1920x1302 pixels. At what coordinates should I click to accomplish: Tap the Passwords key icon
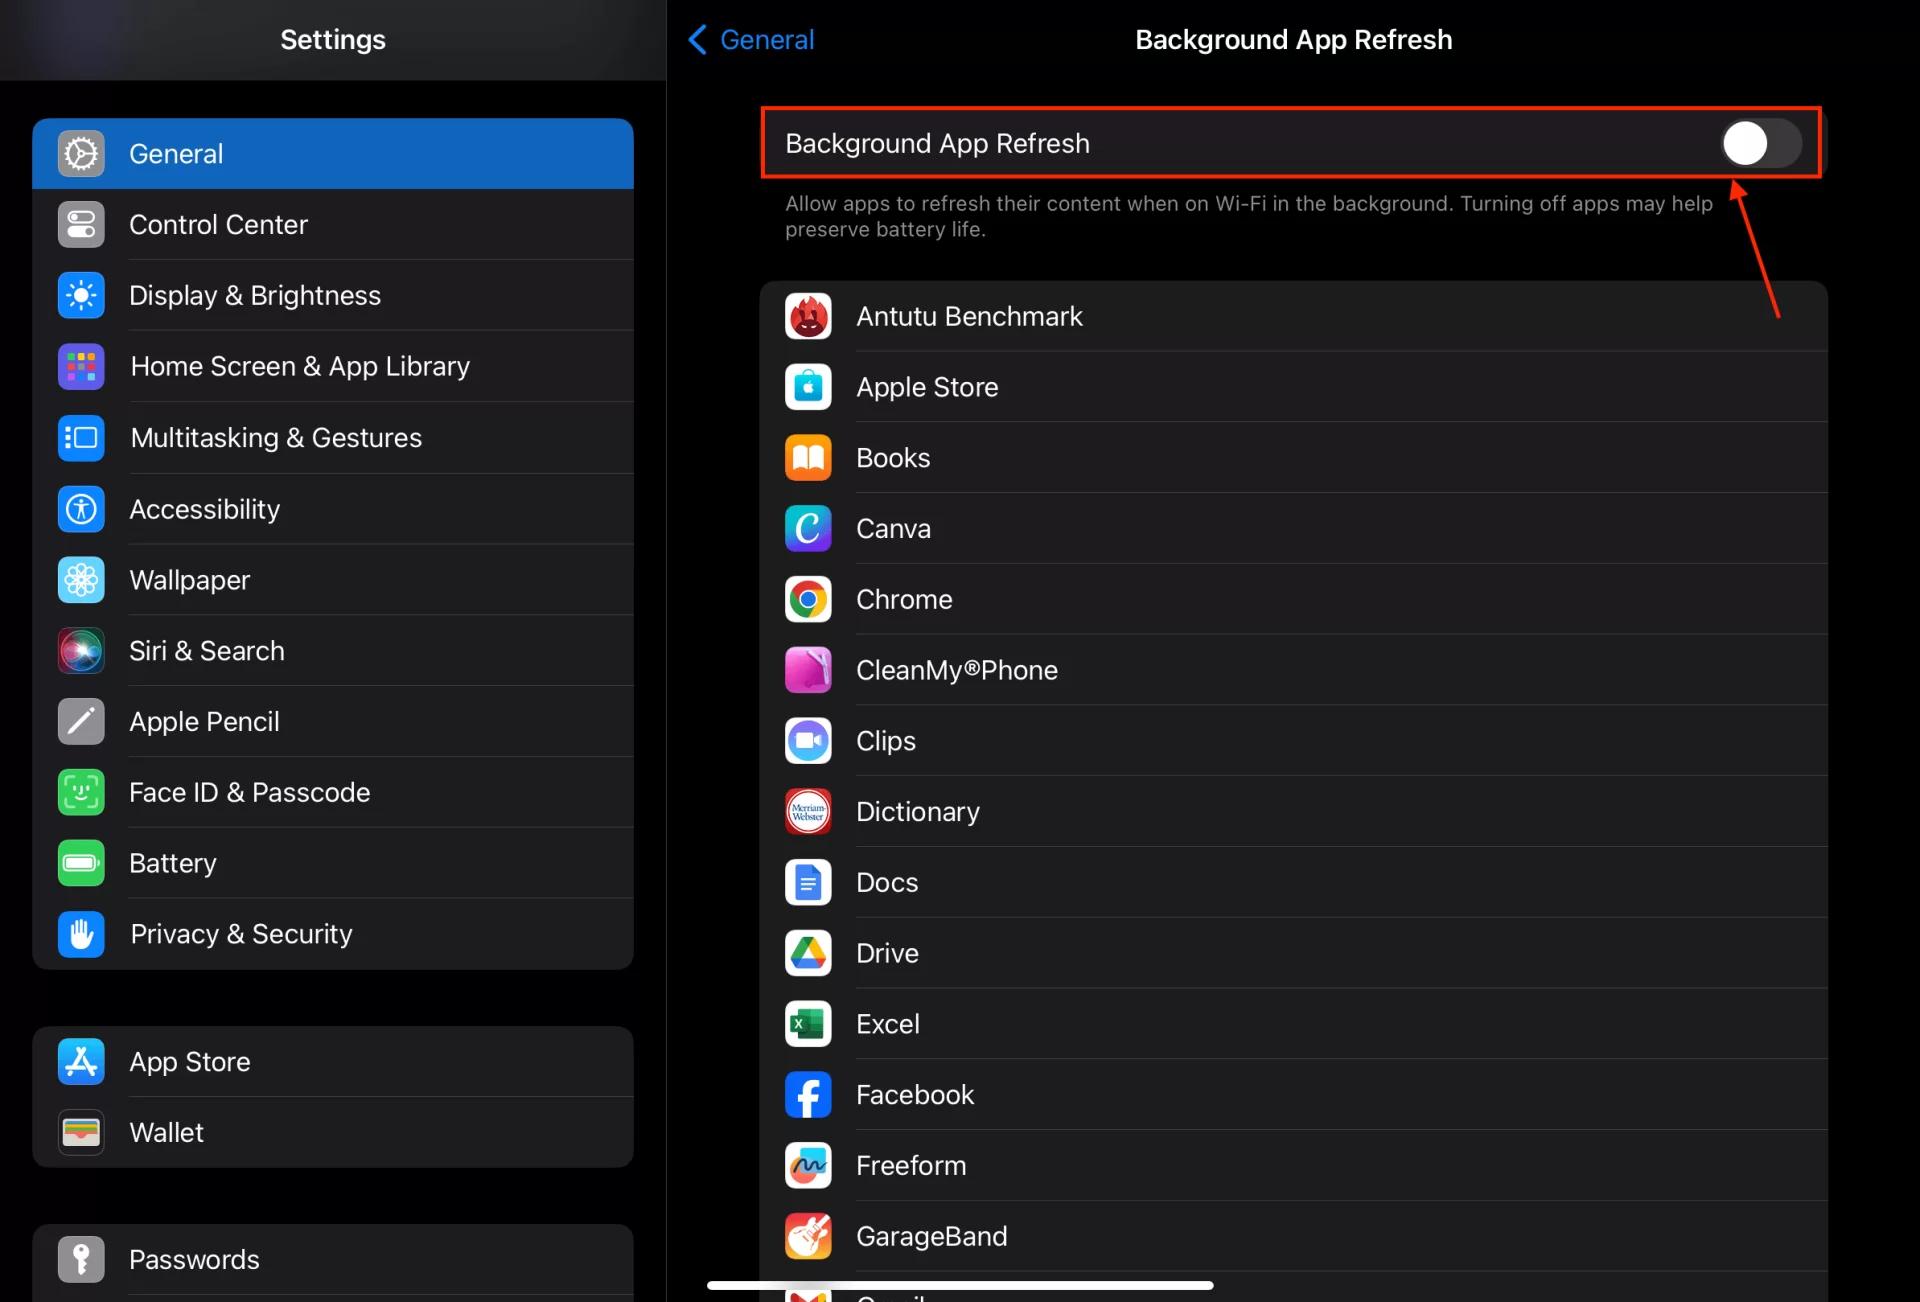click(x=81, y=1260)
